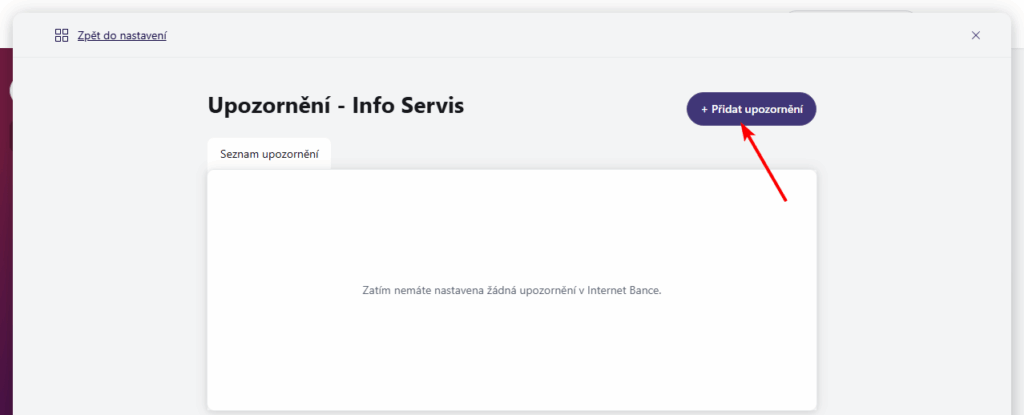Image resolution: width=1024 pixels, height=415 pixels.
Task: Click the partial grey circle at left edge
Action: coord(13,90)
